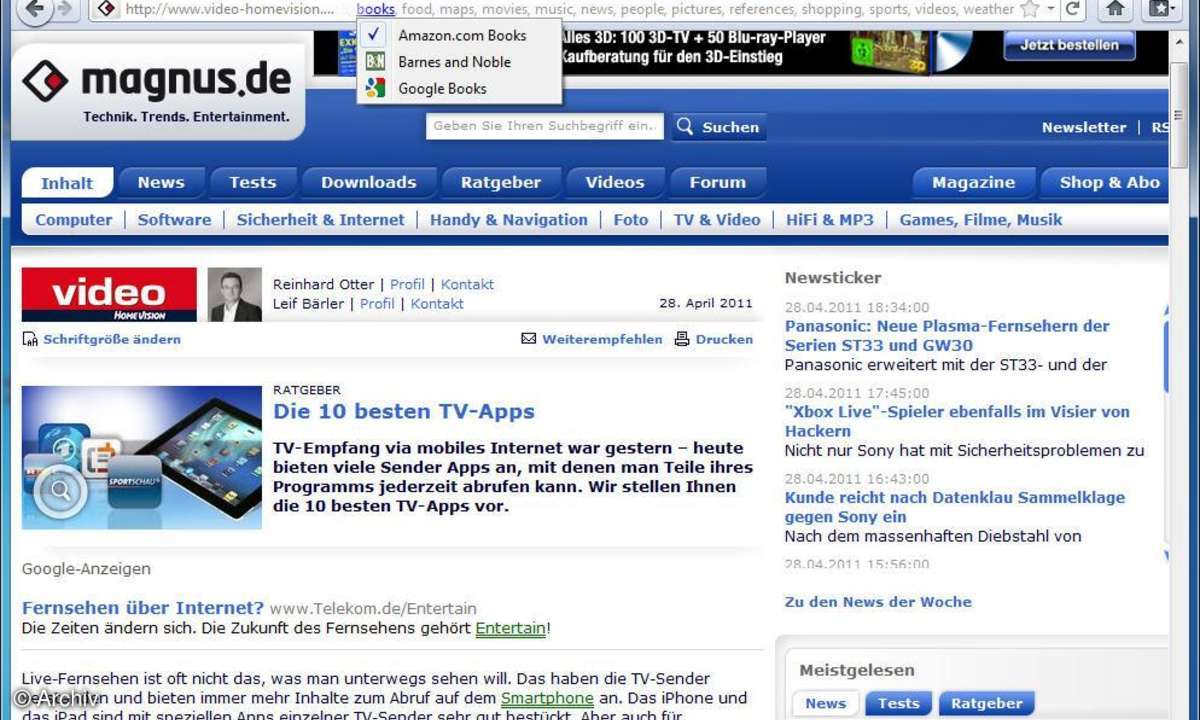Click the 'music' category in address bar

tap(554, 9)
